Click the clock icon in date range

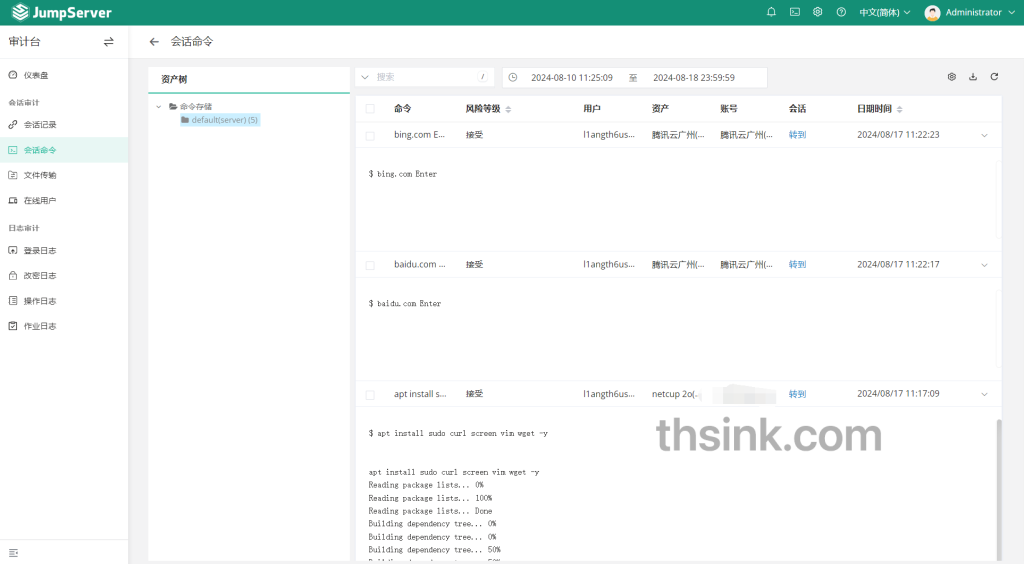[513, 77]
